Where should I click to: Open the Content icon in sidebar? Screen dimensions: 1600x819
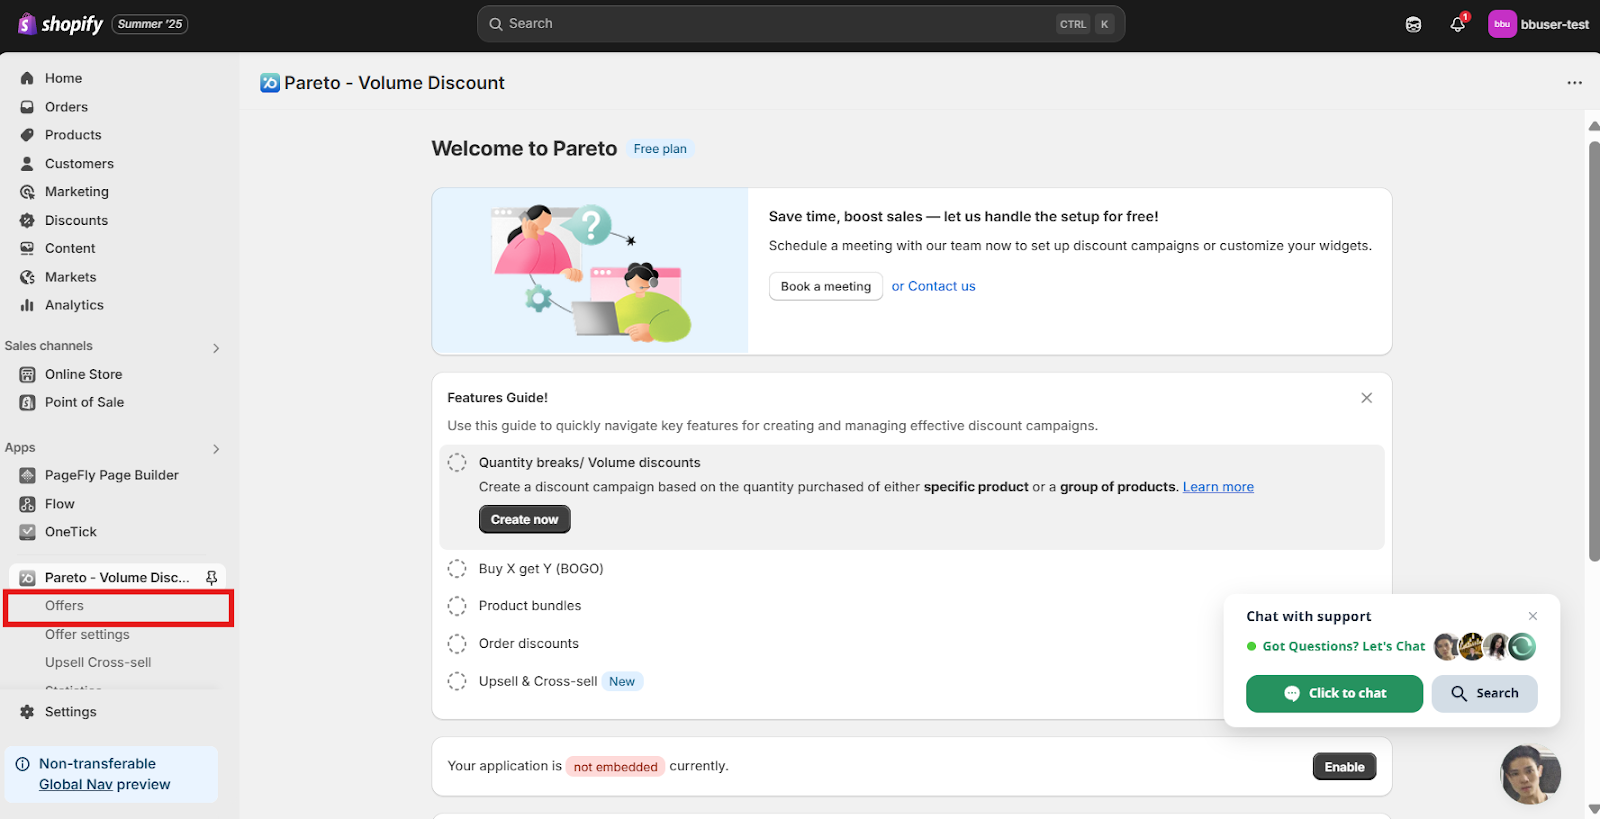tap(27, 249)
